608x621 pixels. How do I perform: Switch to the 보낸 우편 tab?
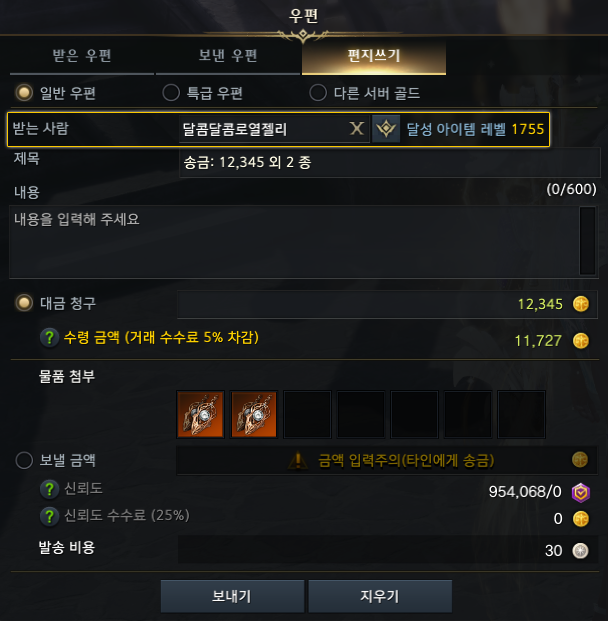(228, 56)
